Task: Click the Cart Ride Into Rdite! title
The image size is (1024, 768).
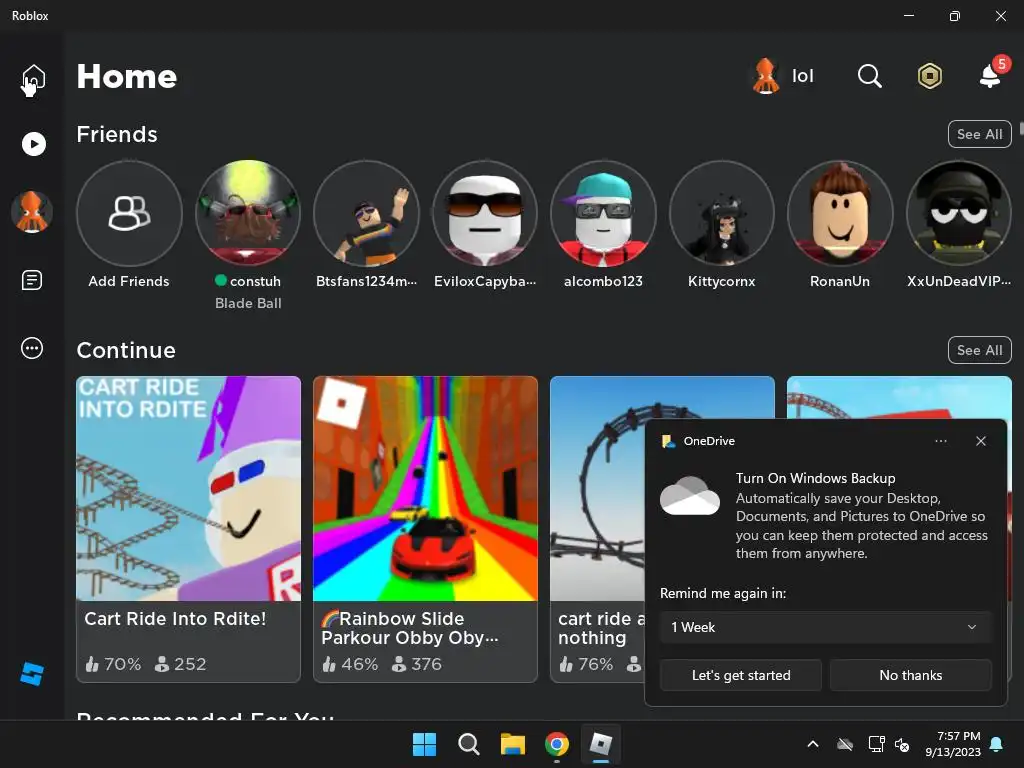Action: point(175,618)
